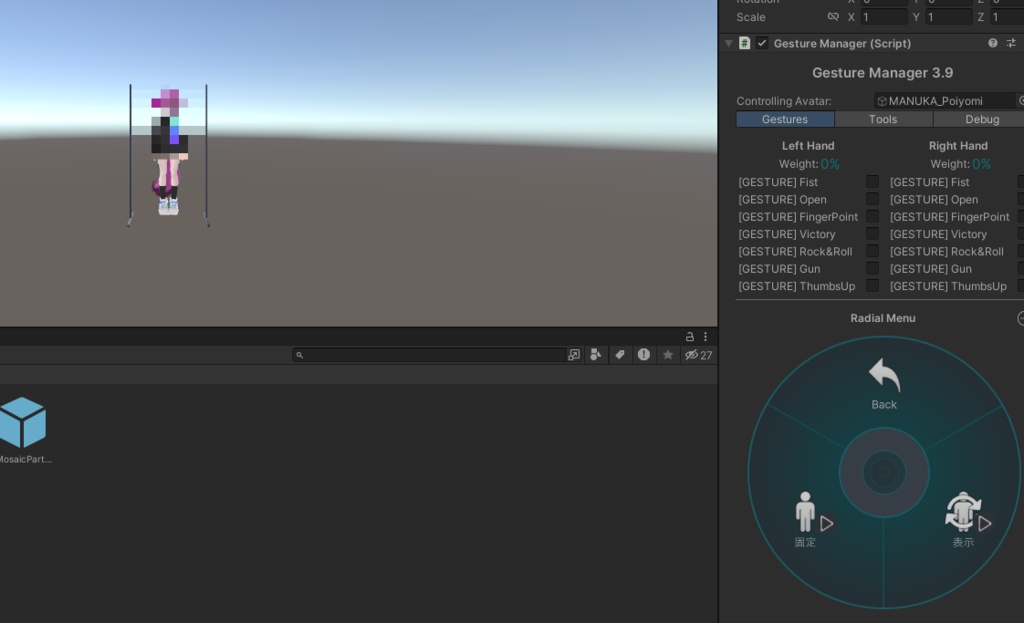The height and width of the screenshot is (623, 1024).
Task: Click the Right Hand [GESTURE] ThumbsUp label
Action: tap(948, 286)
